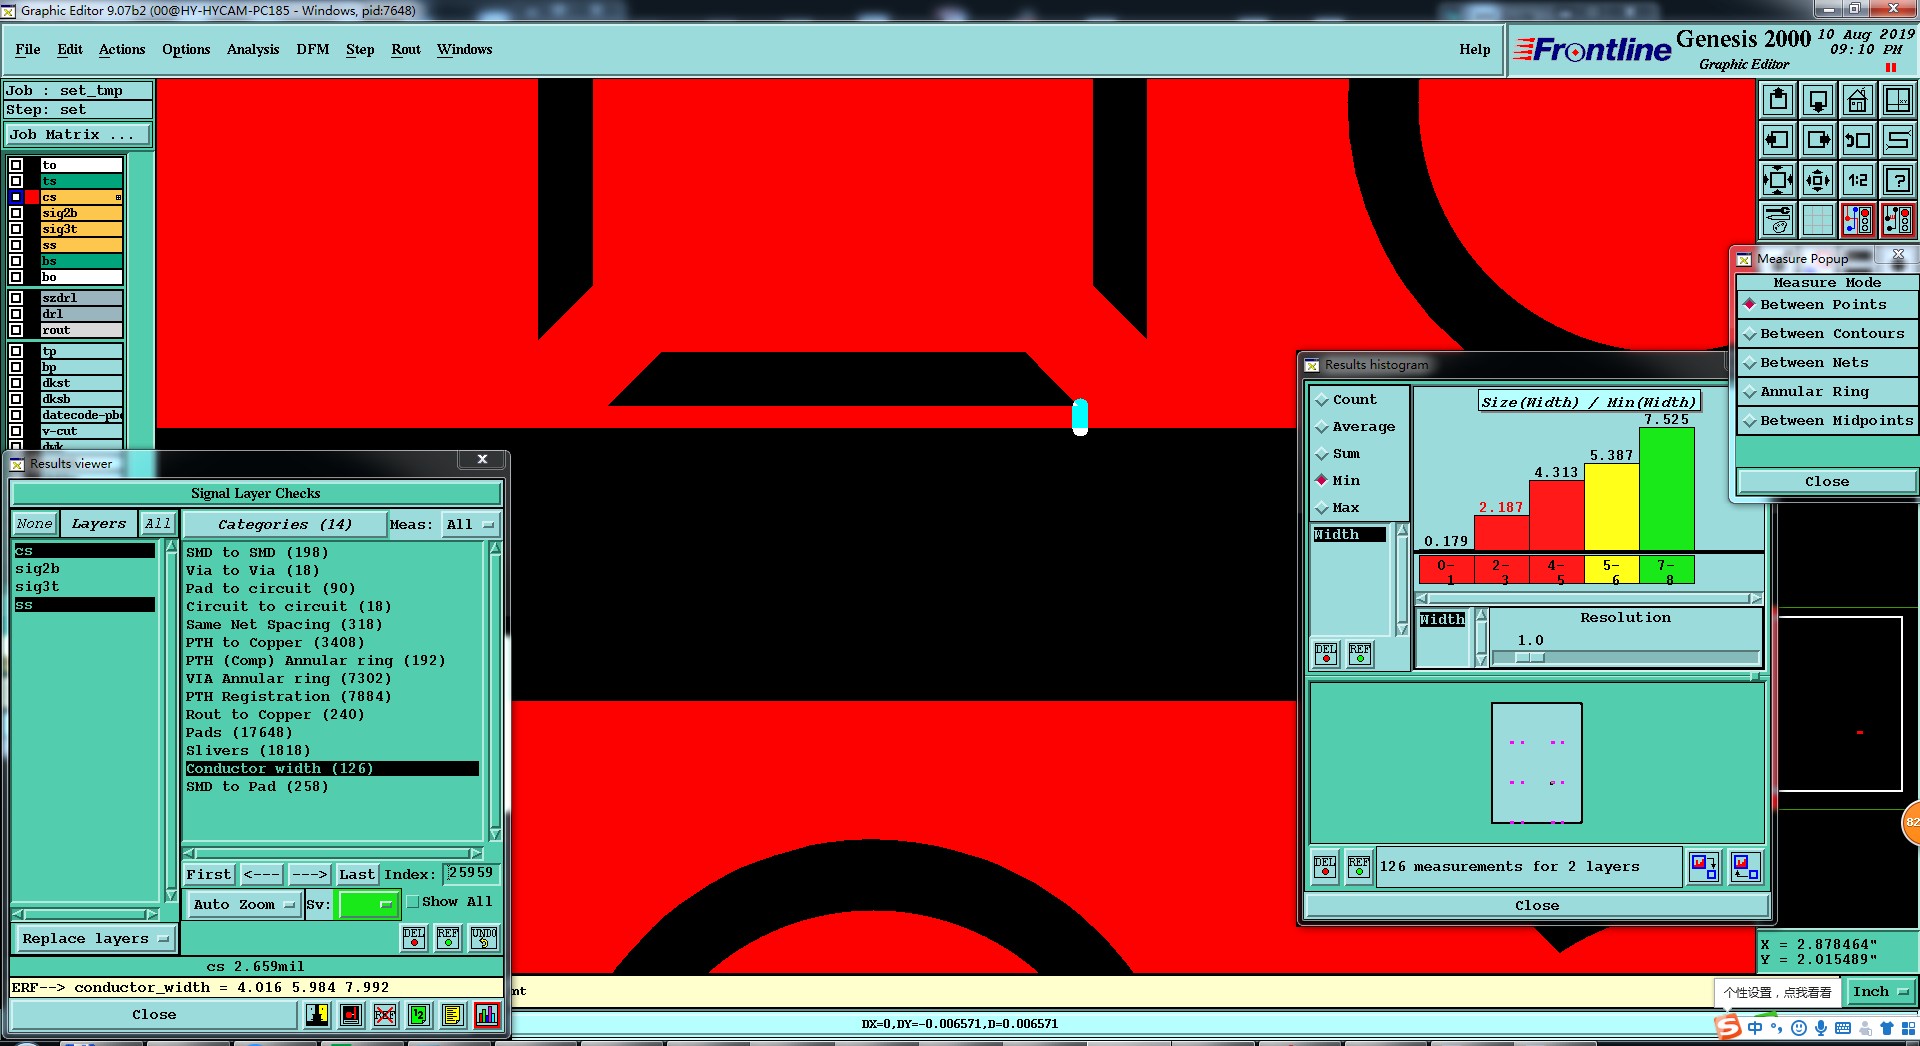Open the Auto Zoom dropdown
The height and width of the screenshot is (1046, 1920).
click(x=244, y=904)
